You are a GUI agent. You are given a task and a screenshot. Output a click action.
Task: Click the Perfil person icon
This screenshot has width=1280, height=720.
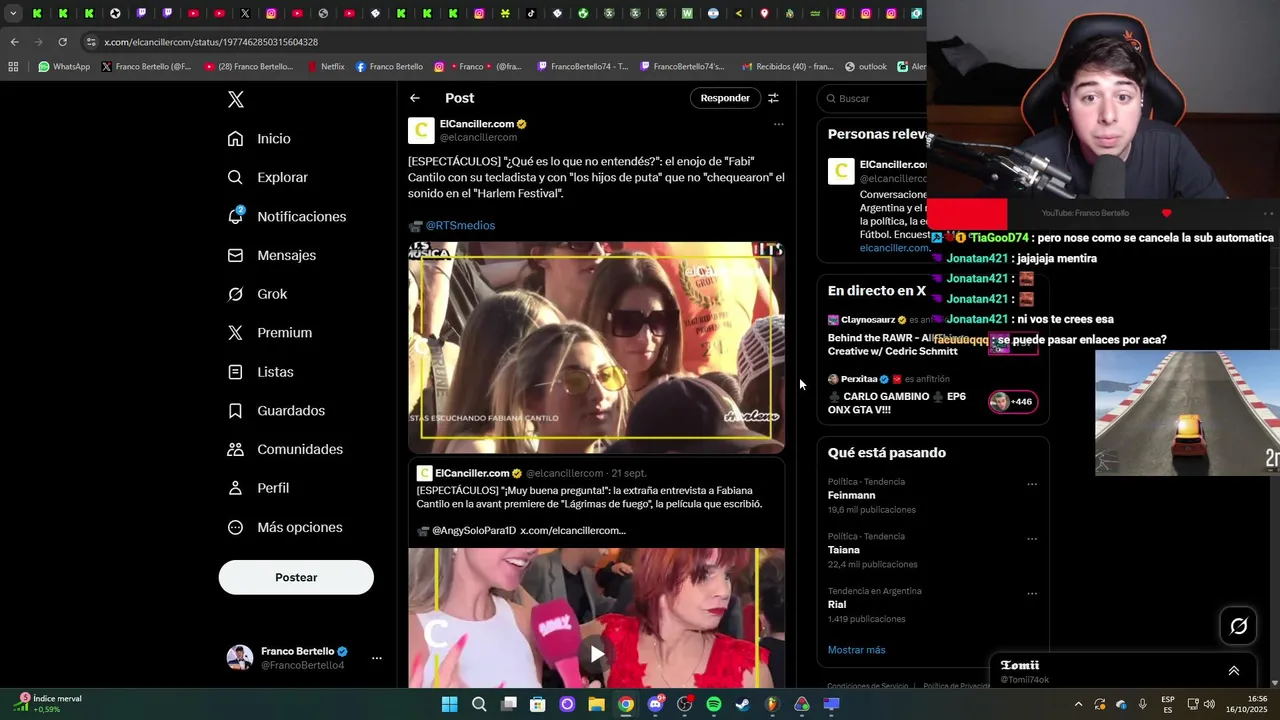point(235,488)
